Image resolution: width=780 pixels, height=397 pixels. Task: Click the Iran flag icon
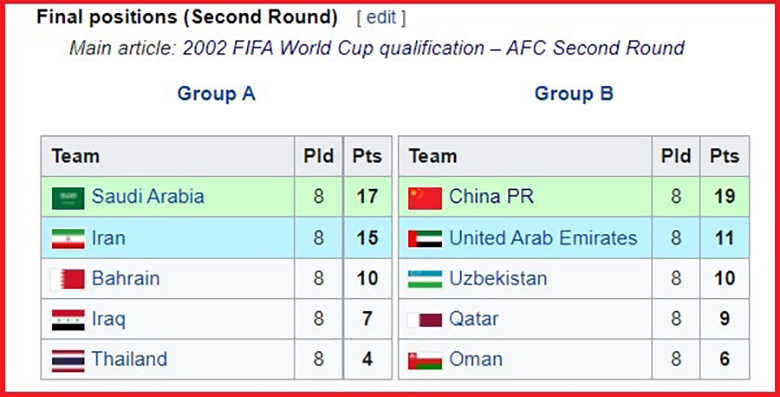[68, 239]
